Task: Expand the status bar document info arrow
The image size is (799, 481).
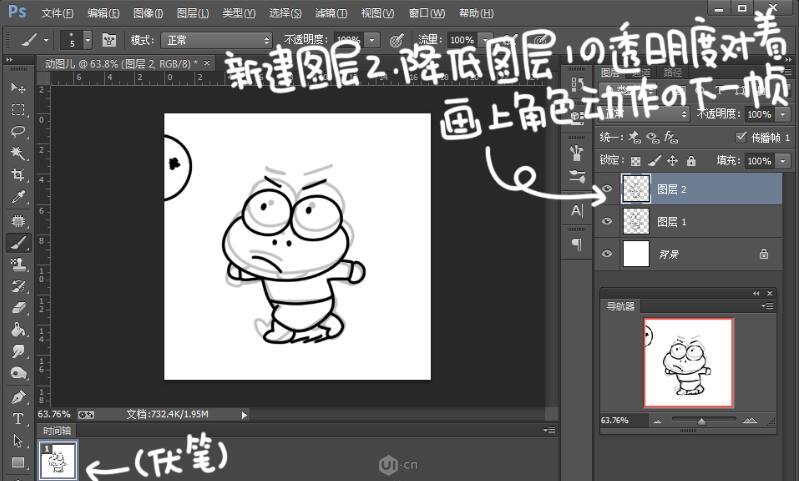Action: (244, 415)
